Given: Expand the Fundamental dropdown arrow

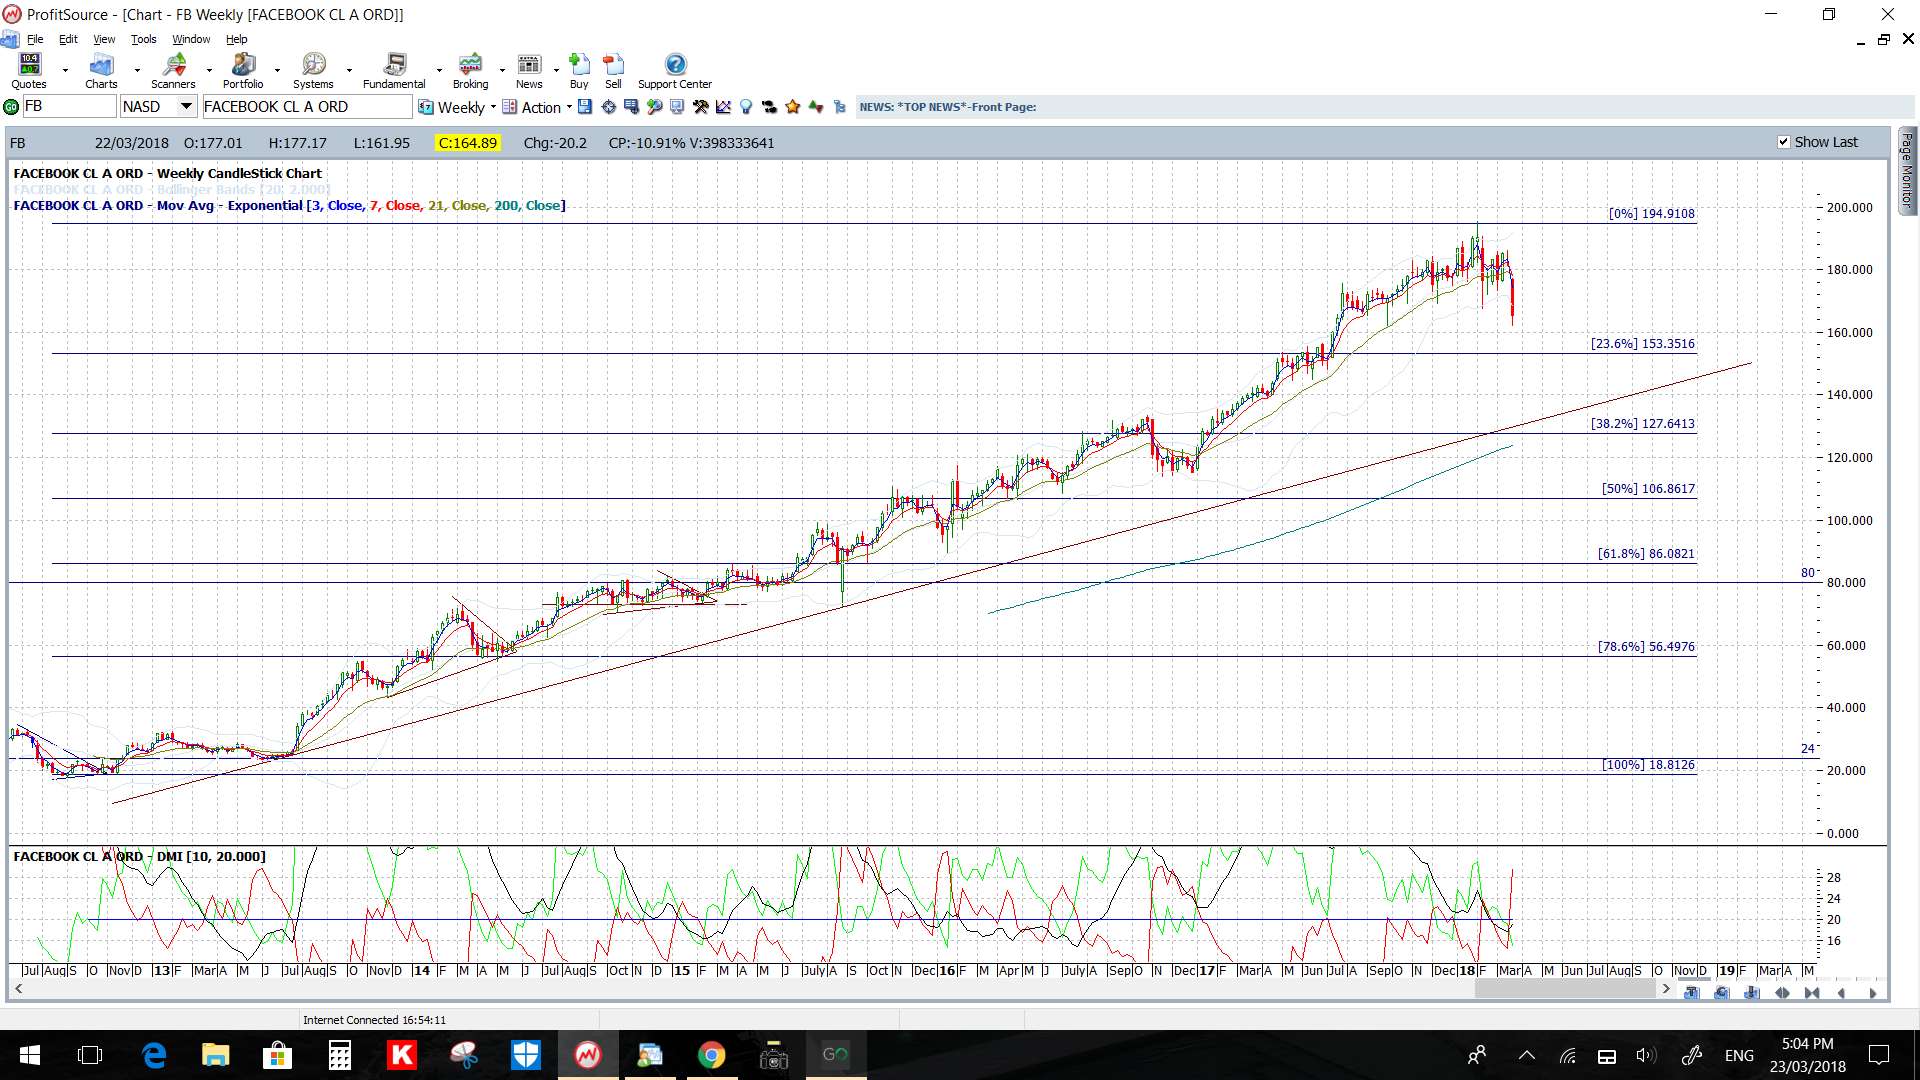Looking at the screenshot, I should [x=439, y=71].
